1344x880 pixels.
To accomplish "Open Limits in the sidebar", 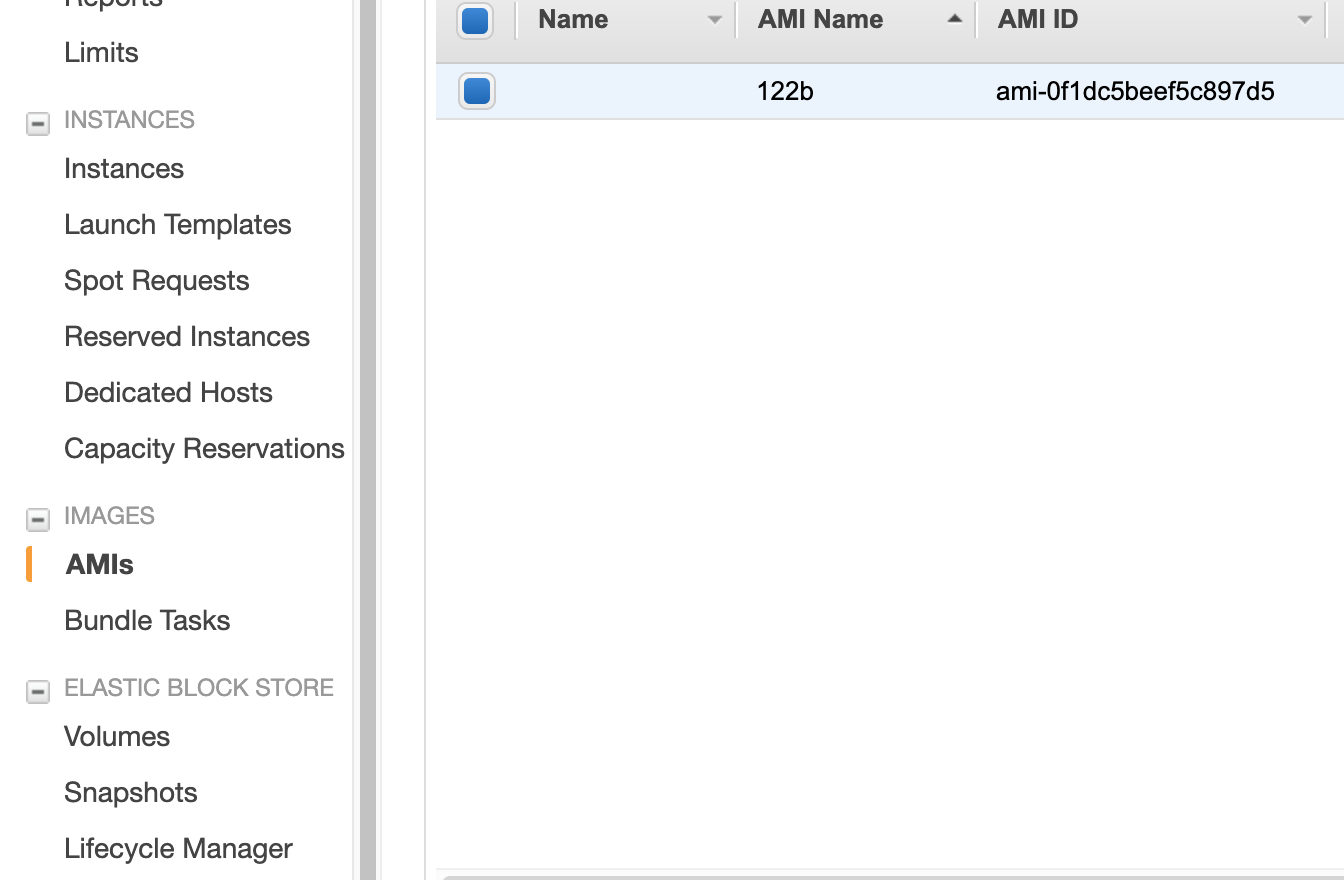I will 101,52.
